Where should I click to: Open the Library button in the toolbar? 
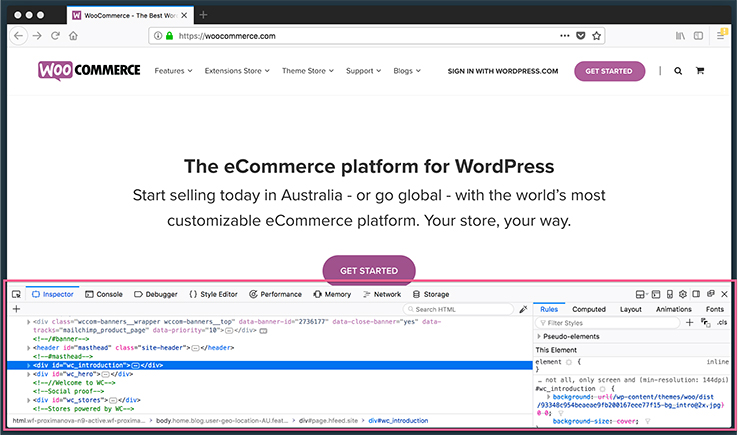(680, 36)
